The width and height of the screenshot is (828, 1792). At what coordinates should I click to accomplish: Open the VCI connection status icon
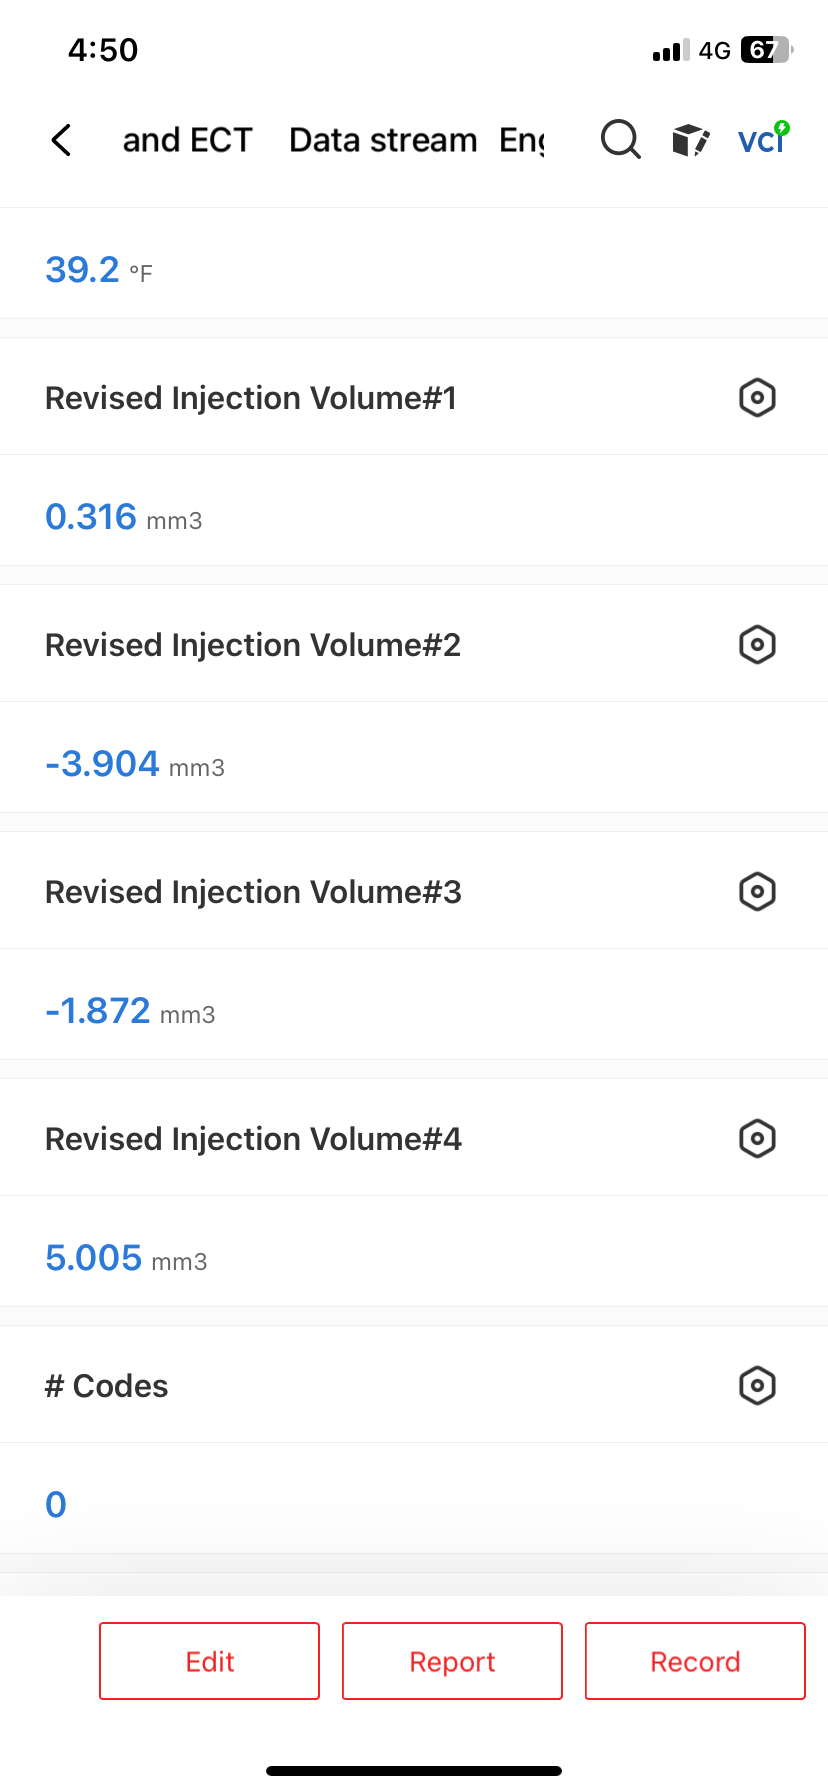pyautogui.click(x=764, y=139)
